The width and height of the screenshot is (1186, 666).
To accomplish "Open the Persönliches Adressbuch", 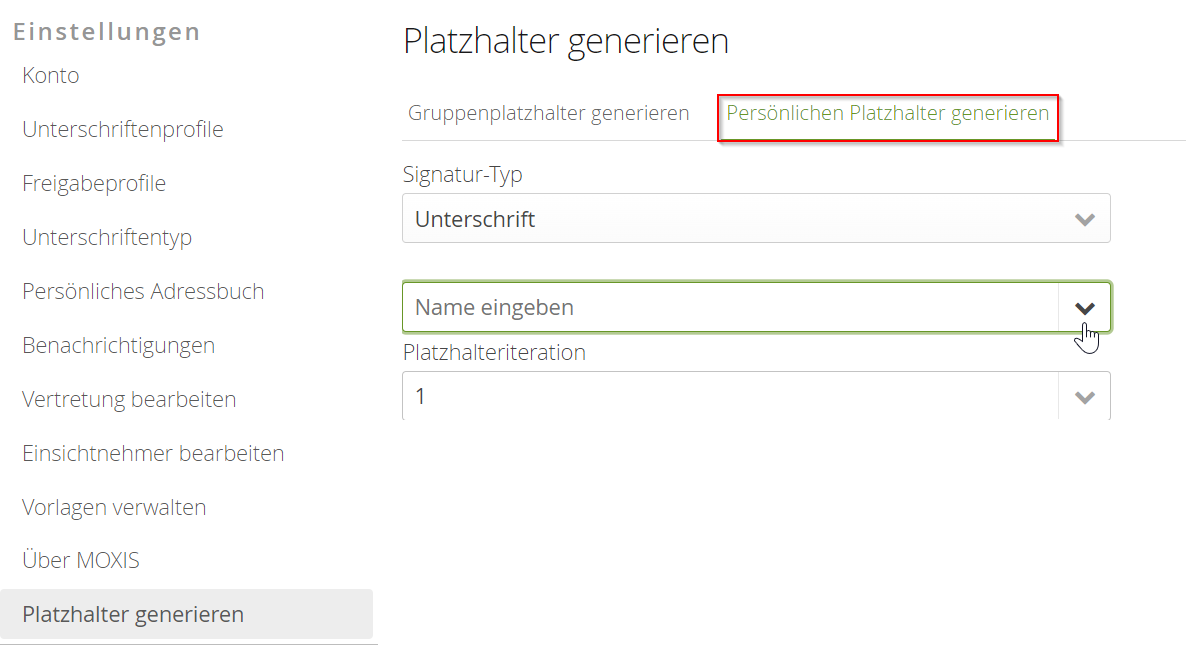I will click(143, 291).
